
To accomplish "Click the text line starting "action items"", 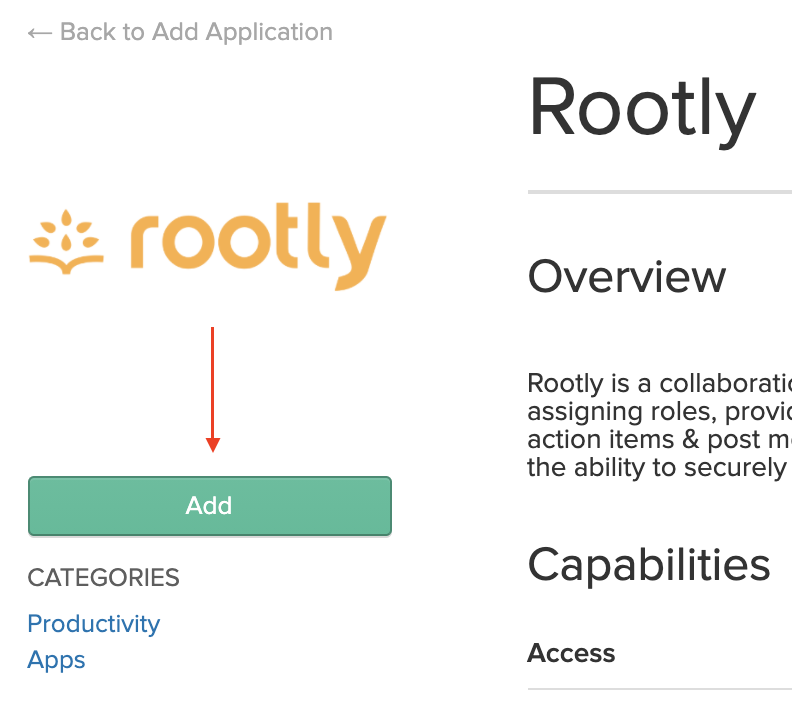I will (x=659, y=440).
